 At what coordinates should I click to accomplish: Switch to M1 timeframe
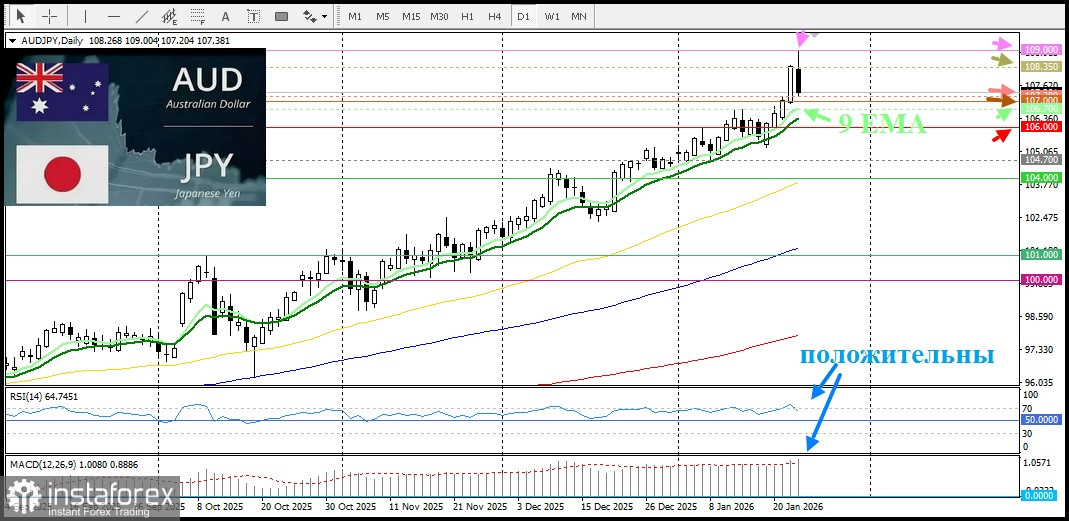pos(355,16)
